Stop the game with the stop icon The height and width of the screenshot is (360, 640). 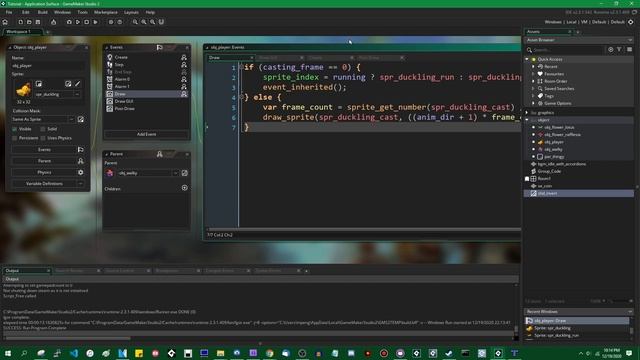coord(87,22)
